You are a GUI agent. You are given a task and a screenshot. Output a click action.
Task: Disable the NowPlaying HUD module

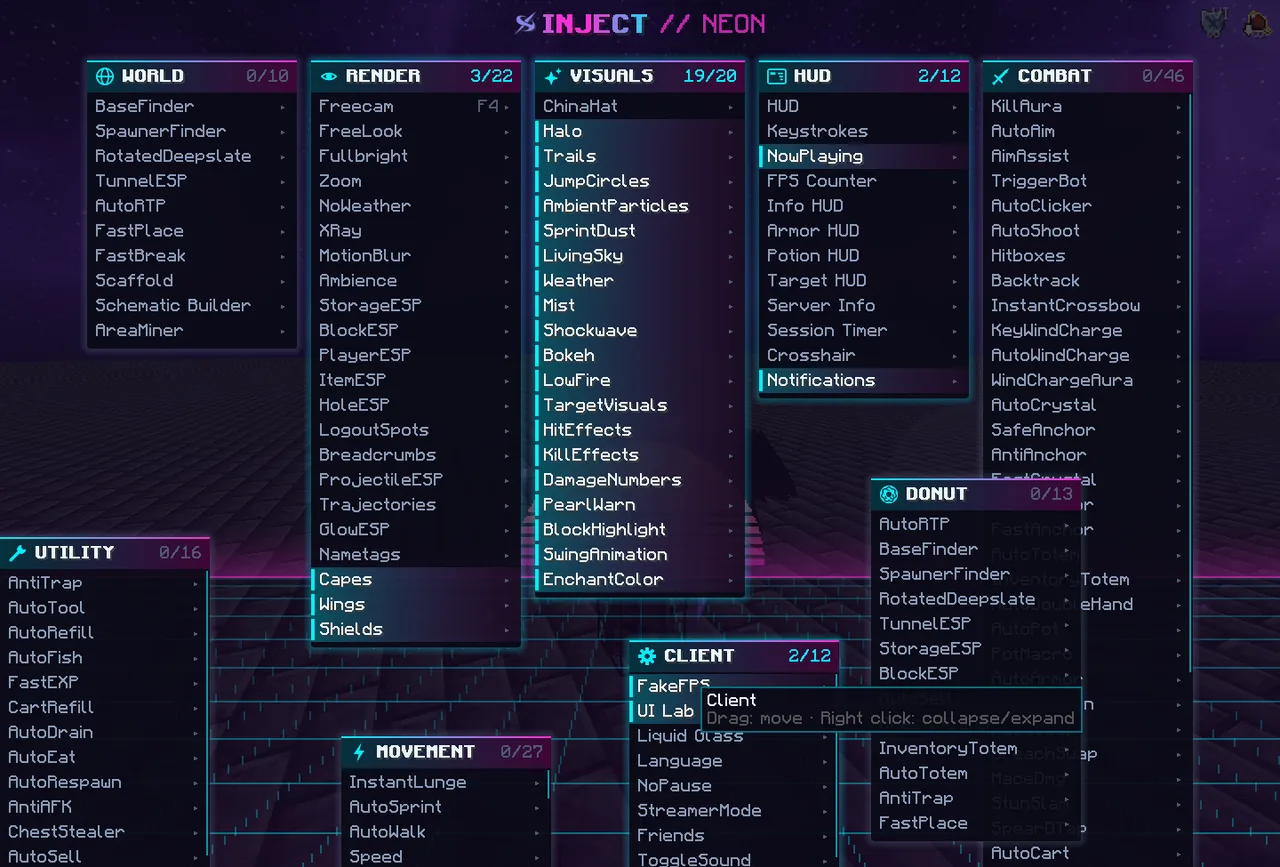pos(863,156)
